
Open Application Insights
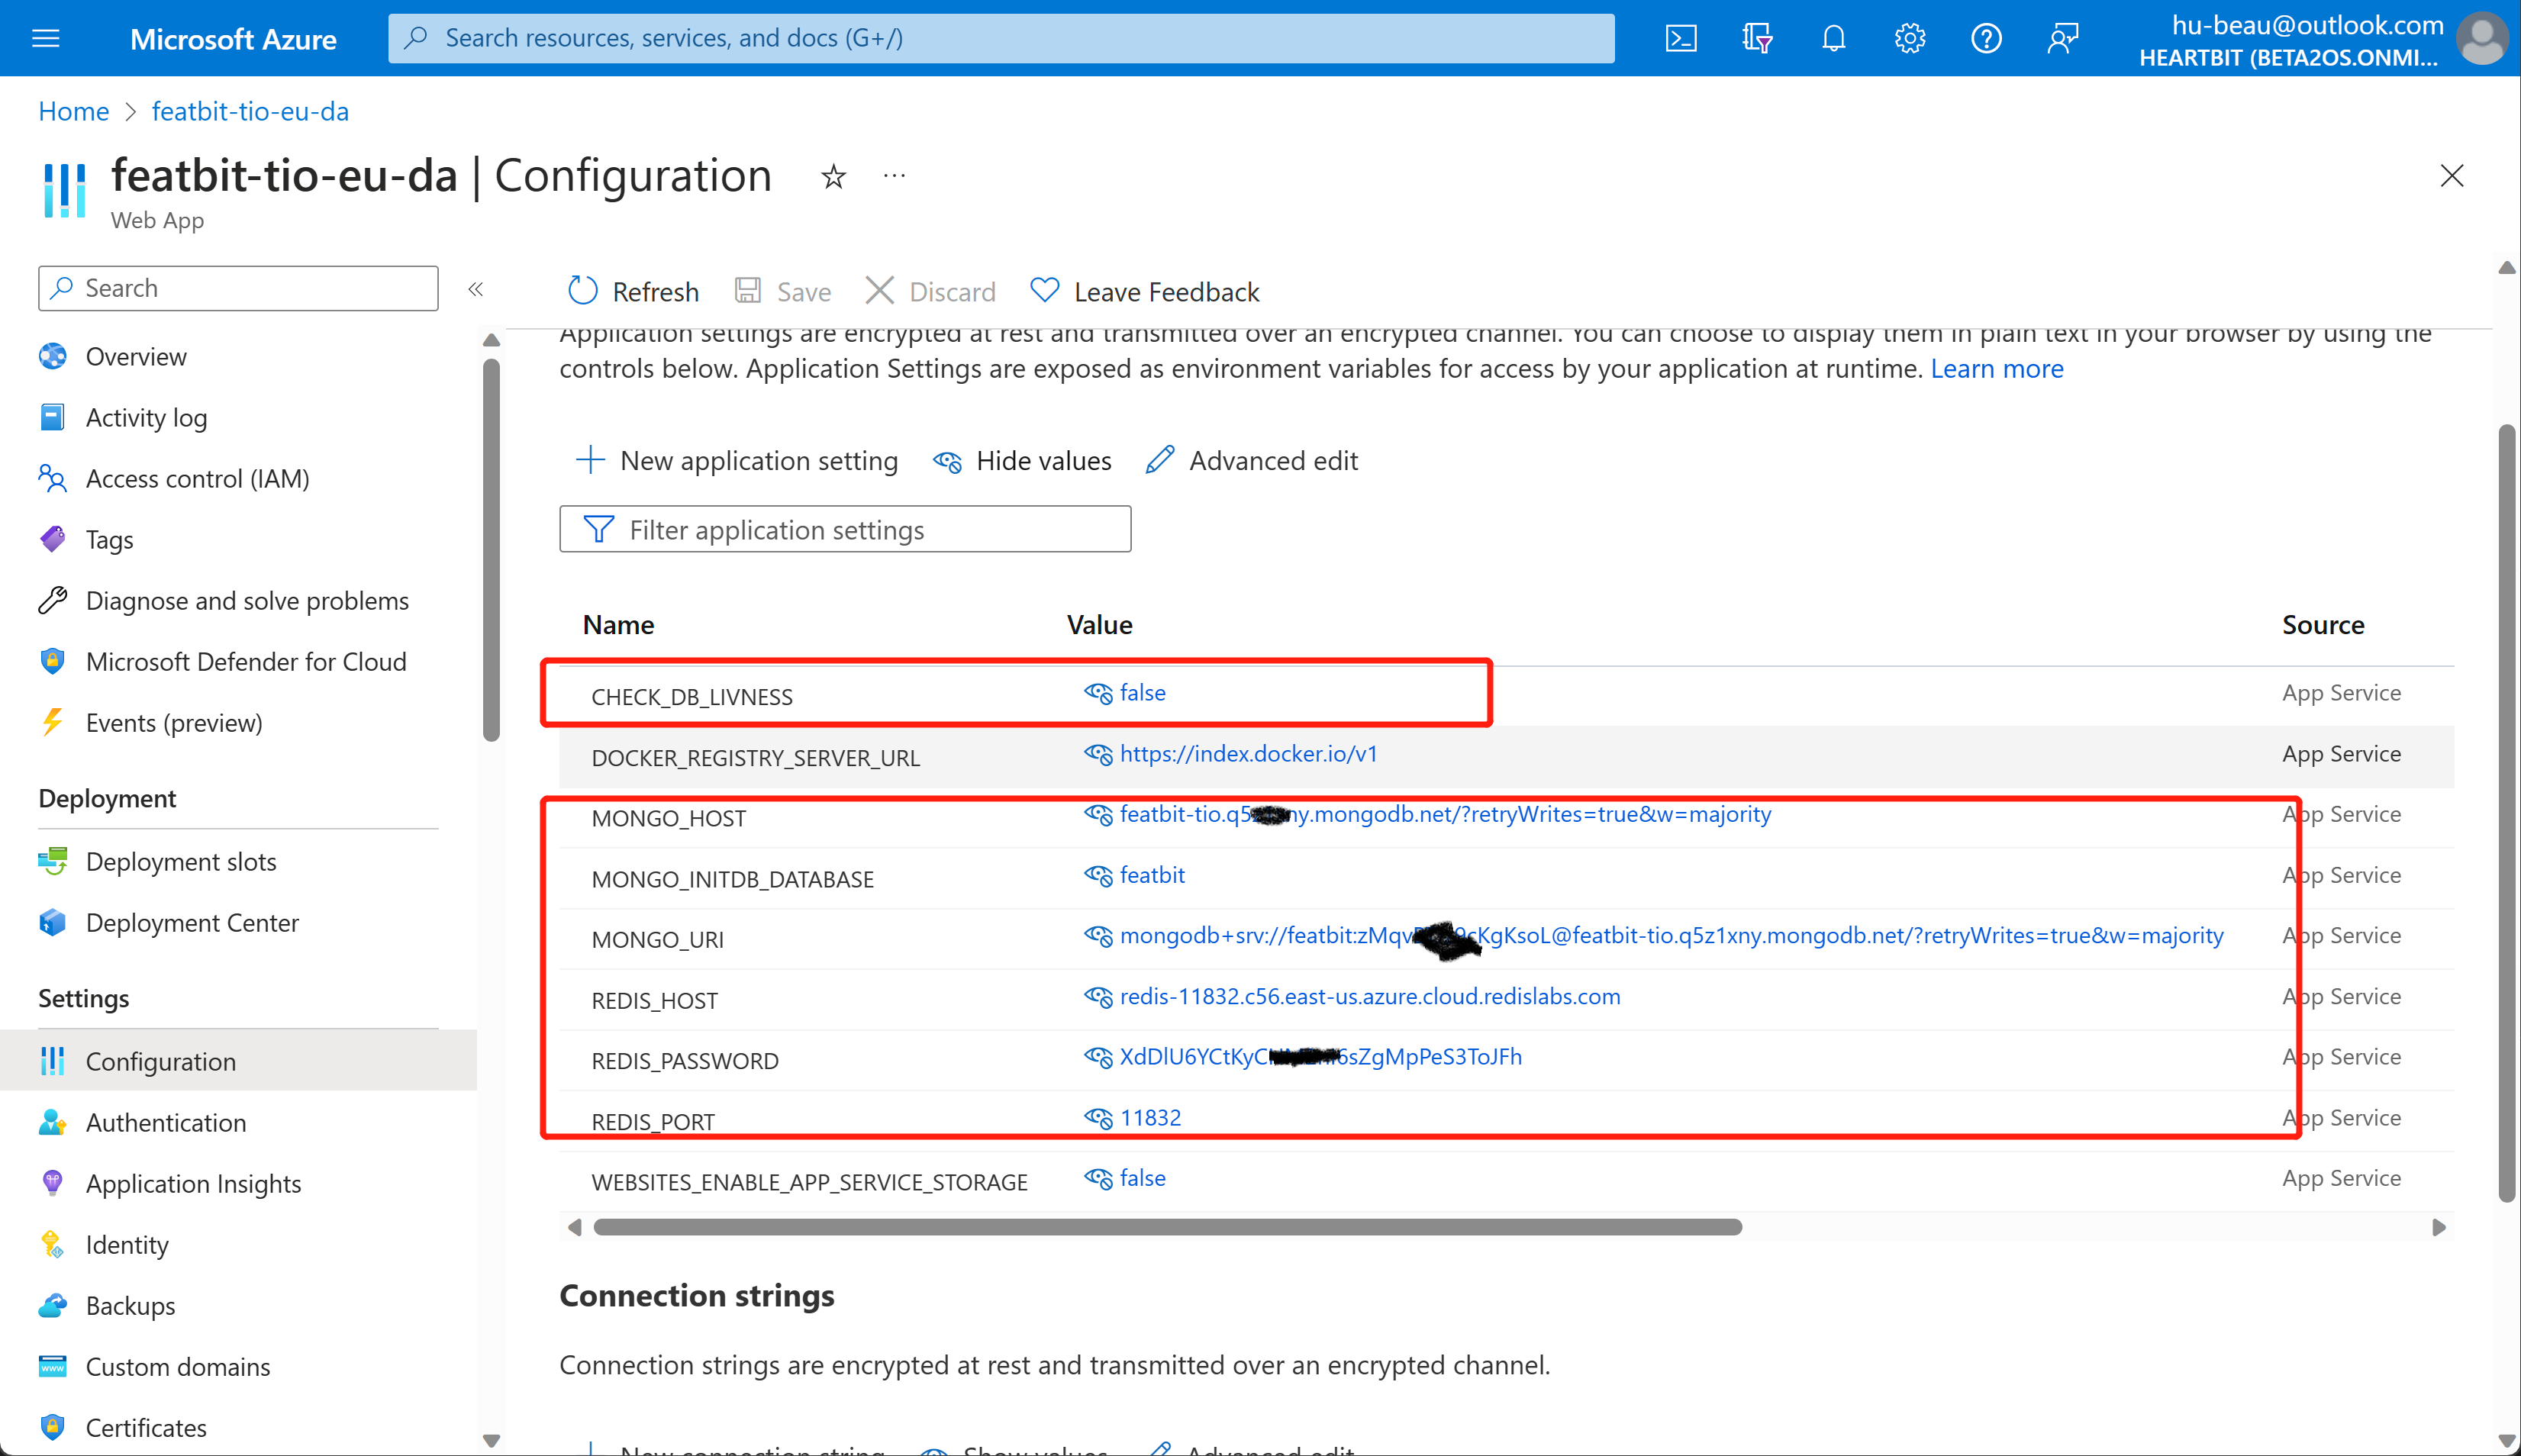point(193,1184)
